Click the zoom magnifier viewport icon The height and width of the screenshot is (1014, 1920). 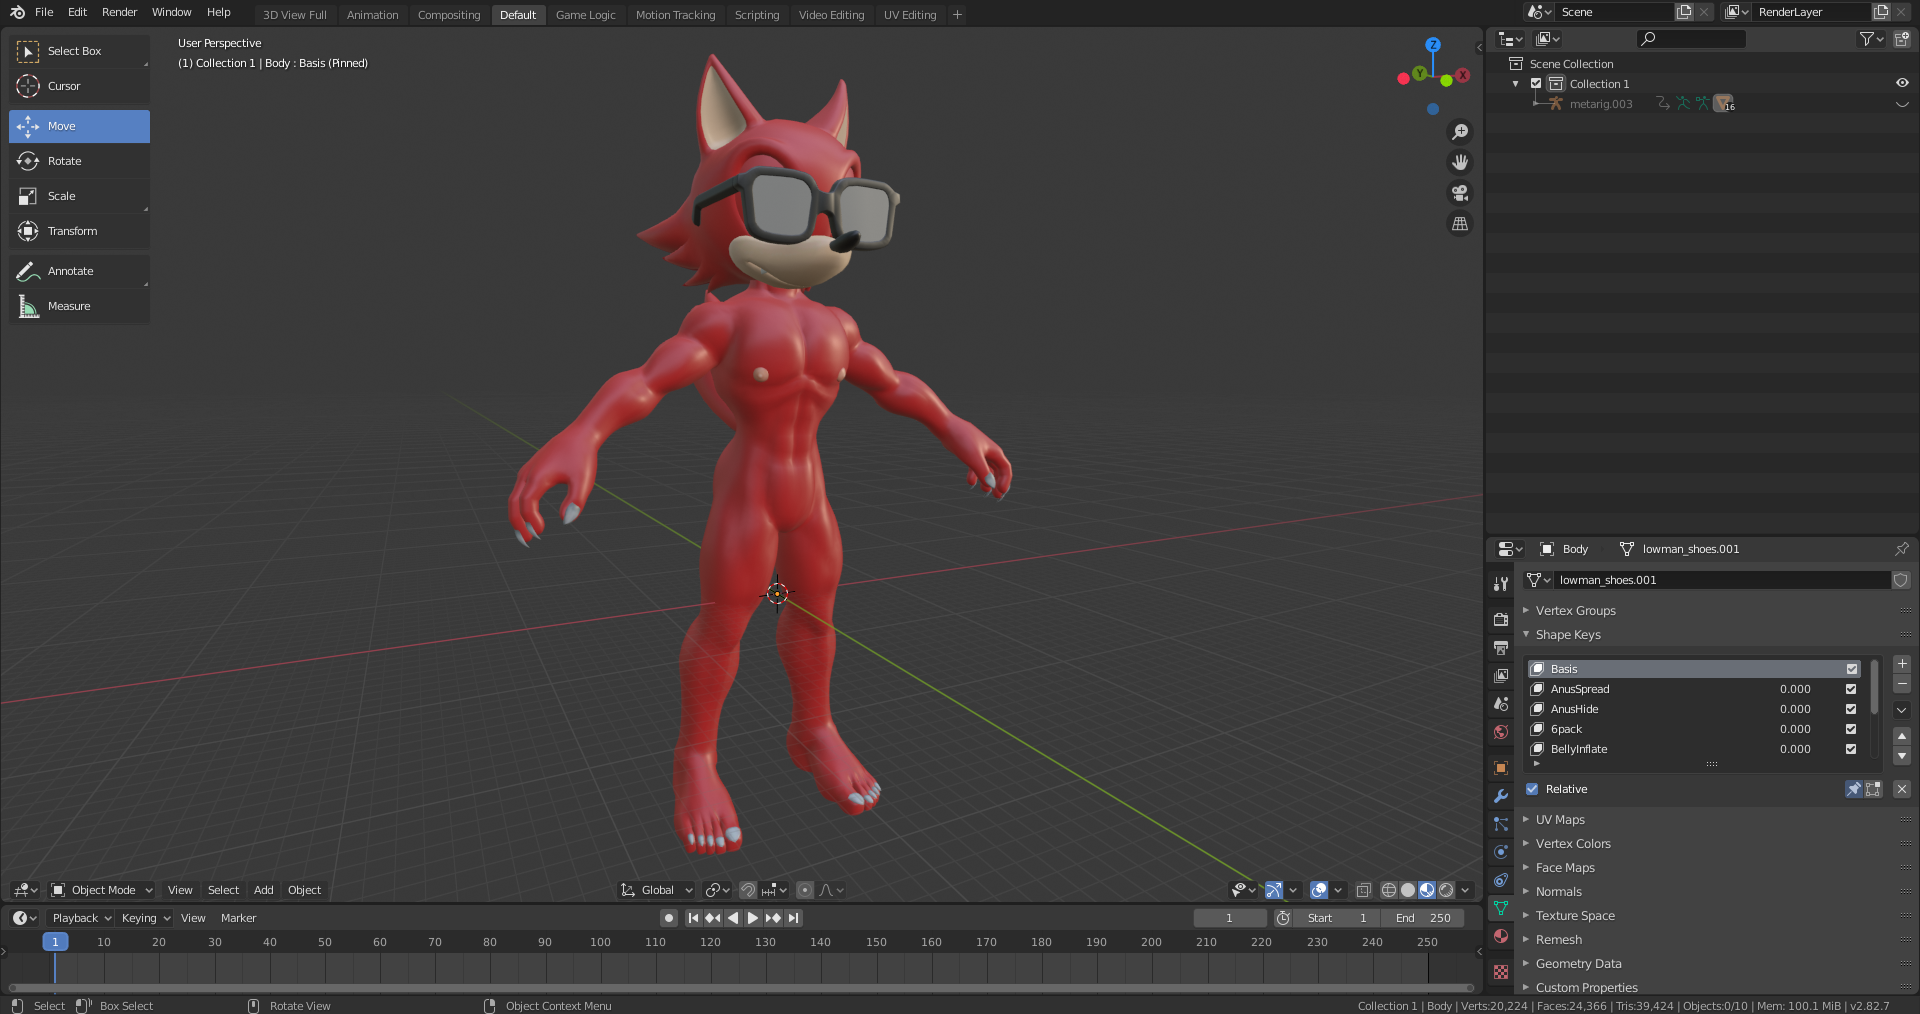[1460, 132]
